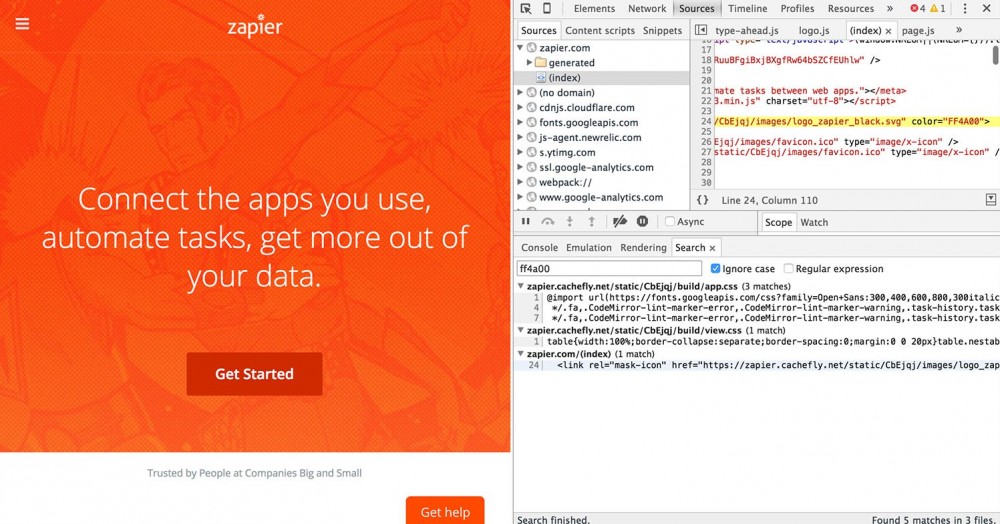
Task: Switch to the Elements panel
Action: coord(594,8)
